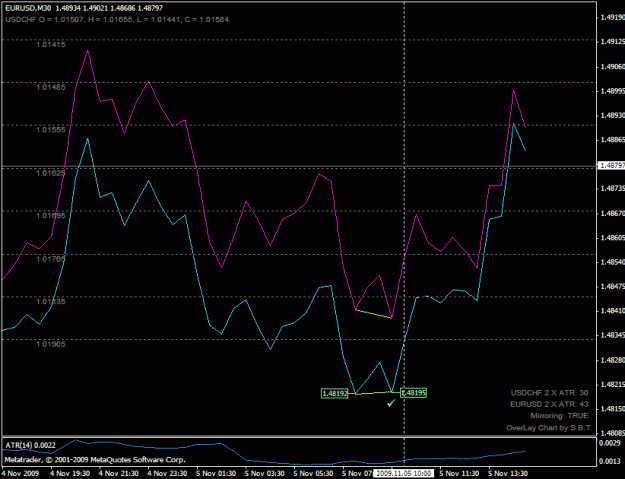This screenshot has width=625, height=479.
Task: Click the overlay price label 1.01415
Action: tap(51, 44)
